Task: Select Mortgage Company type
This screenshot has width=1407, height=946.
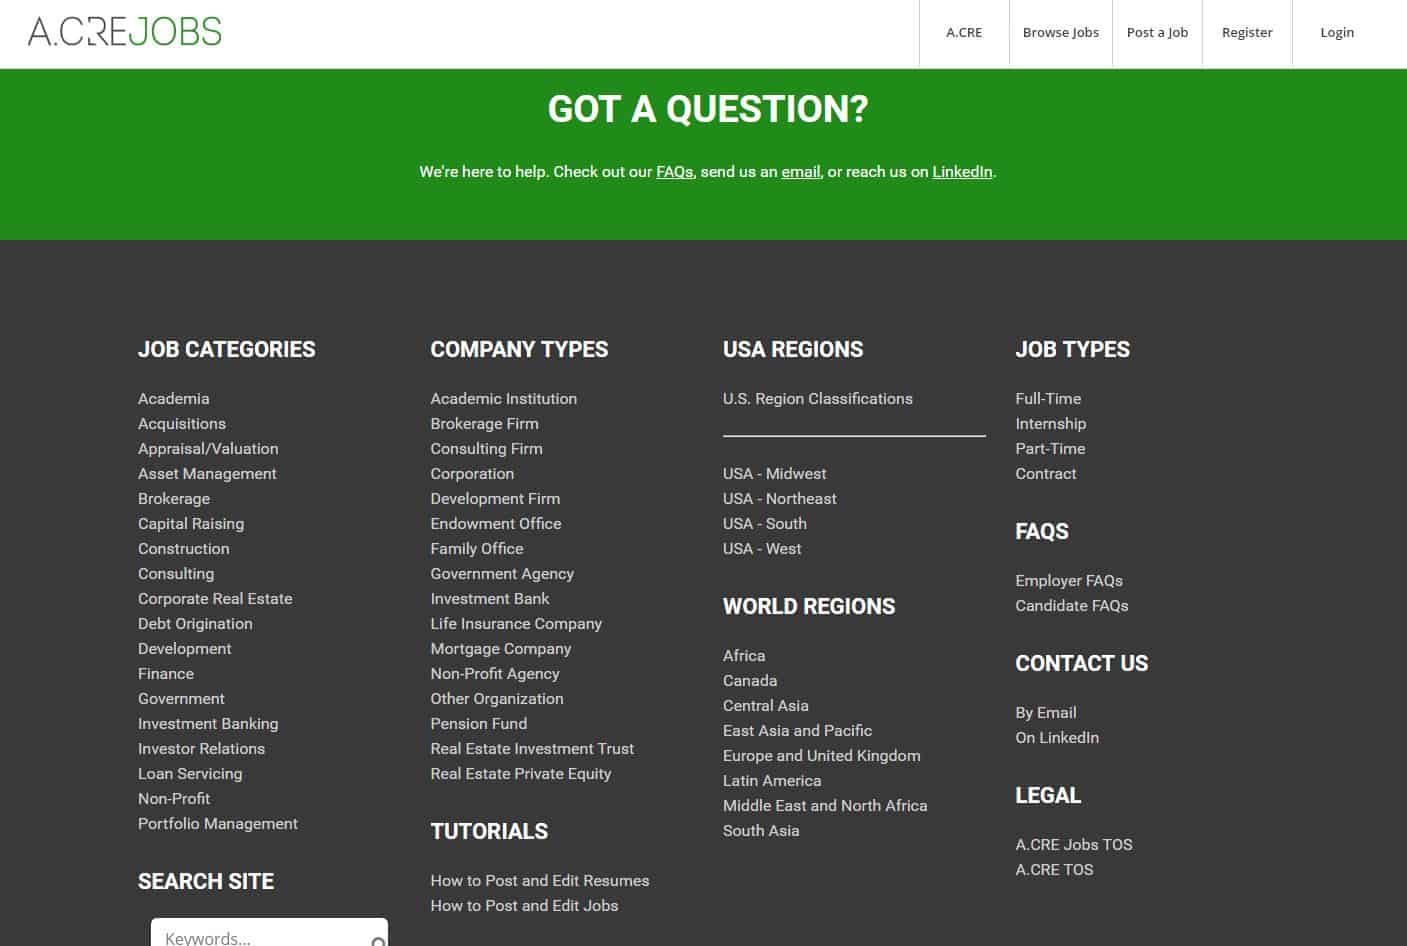Action: tap(501, 649)
